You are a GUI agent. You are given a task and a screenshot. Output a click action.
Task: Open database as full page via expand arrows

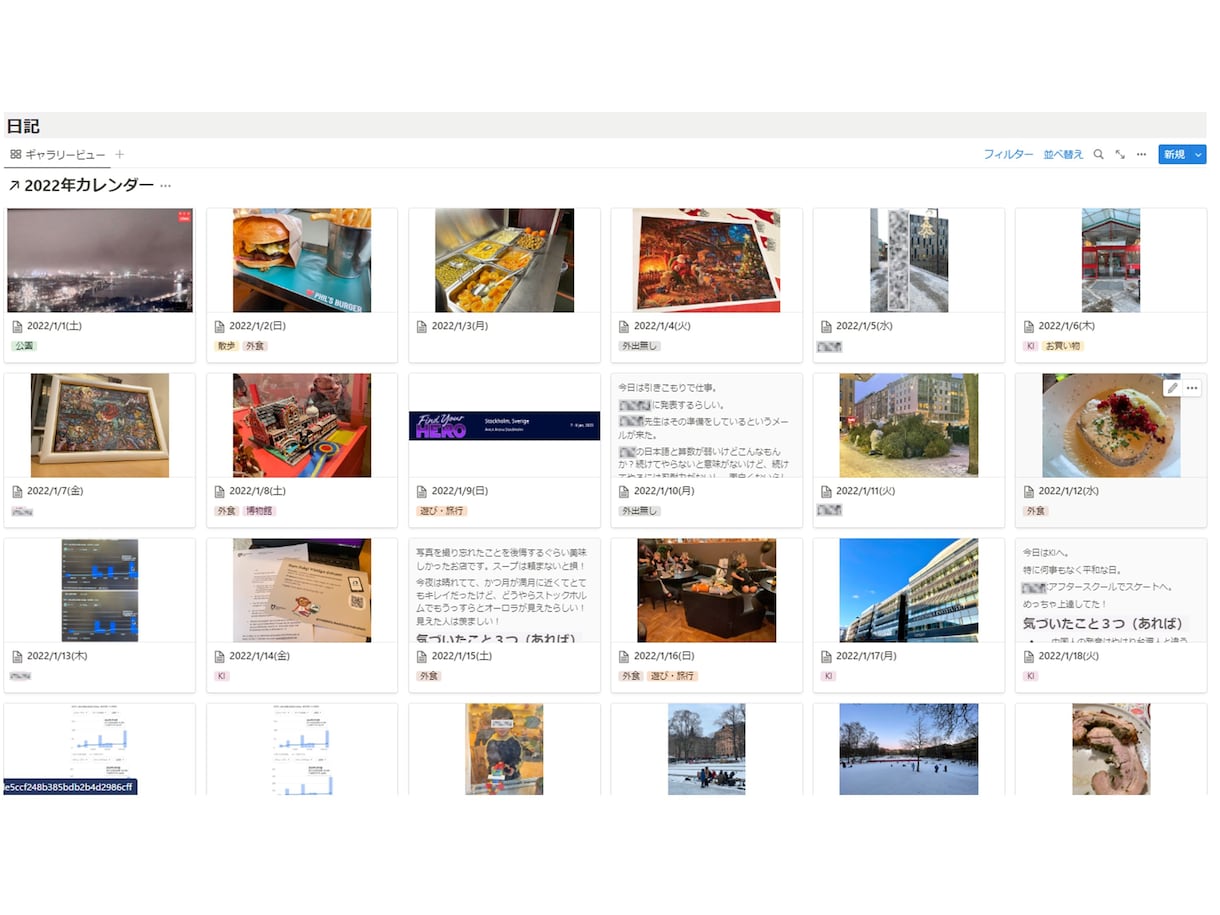pyautogui.click(x=1120, y=154)
